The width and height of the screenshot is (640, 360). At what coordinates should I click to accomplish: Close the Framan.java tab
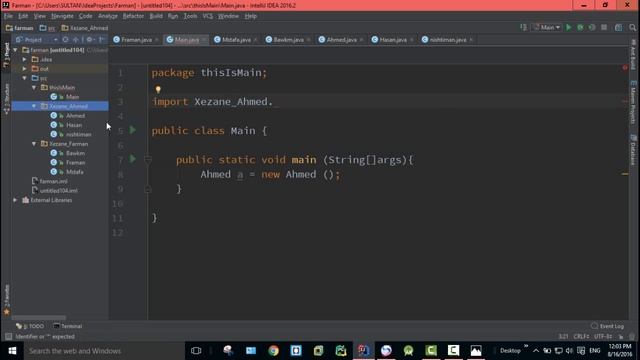click(157, 40)
